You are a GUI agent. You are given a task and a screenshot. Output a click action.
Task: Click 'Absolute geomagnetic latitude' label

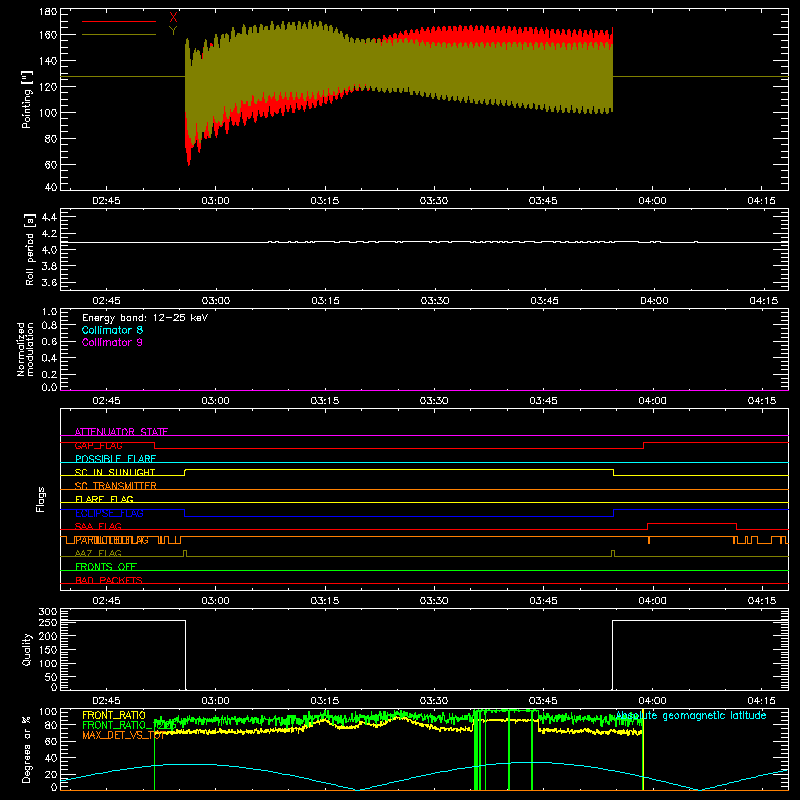click(x=691, y=715)
